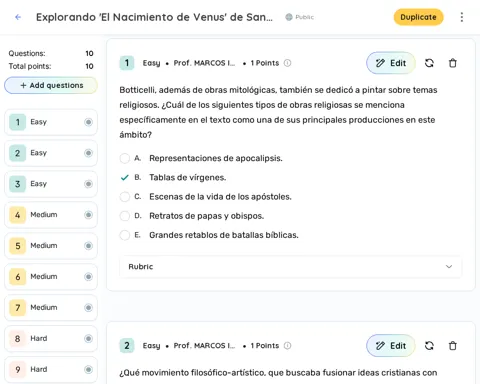Click the target icon on sidebar item 8
This screenshot has width=480, height=384.
point(88,339)
